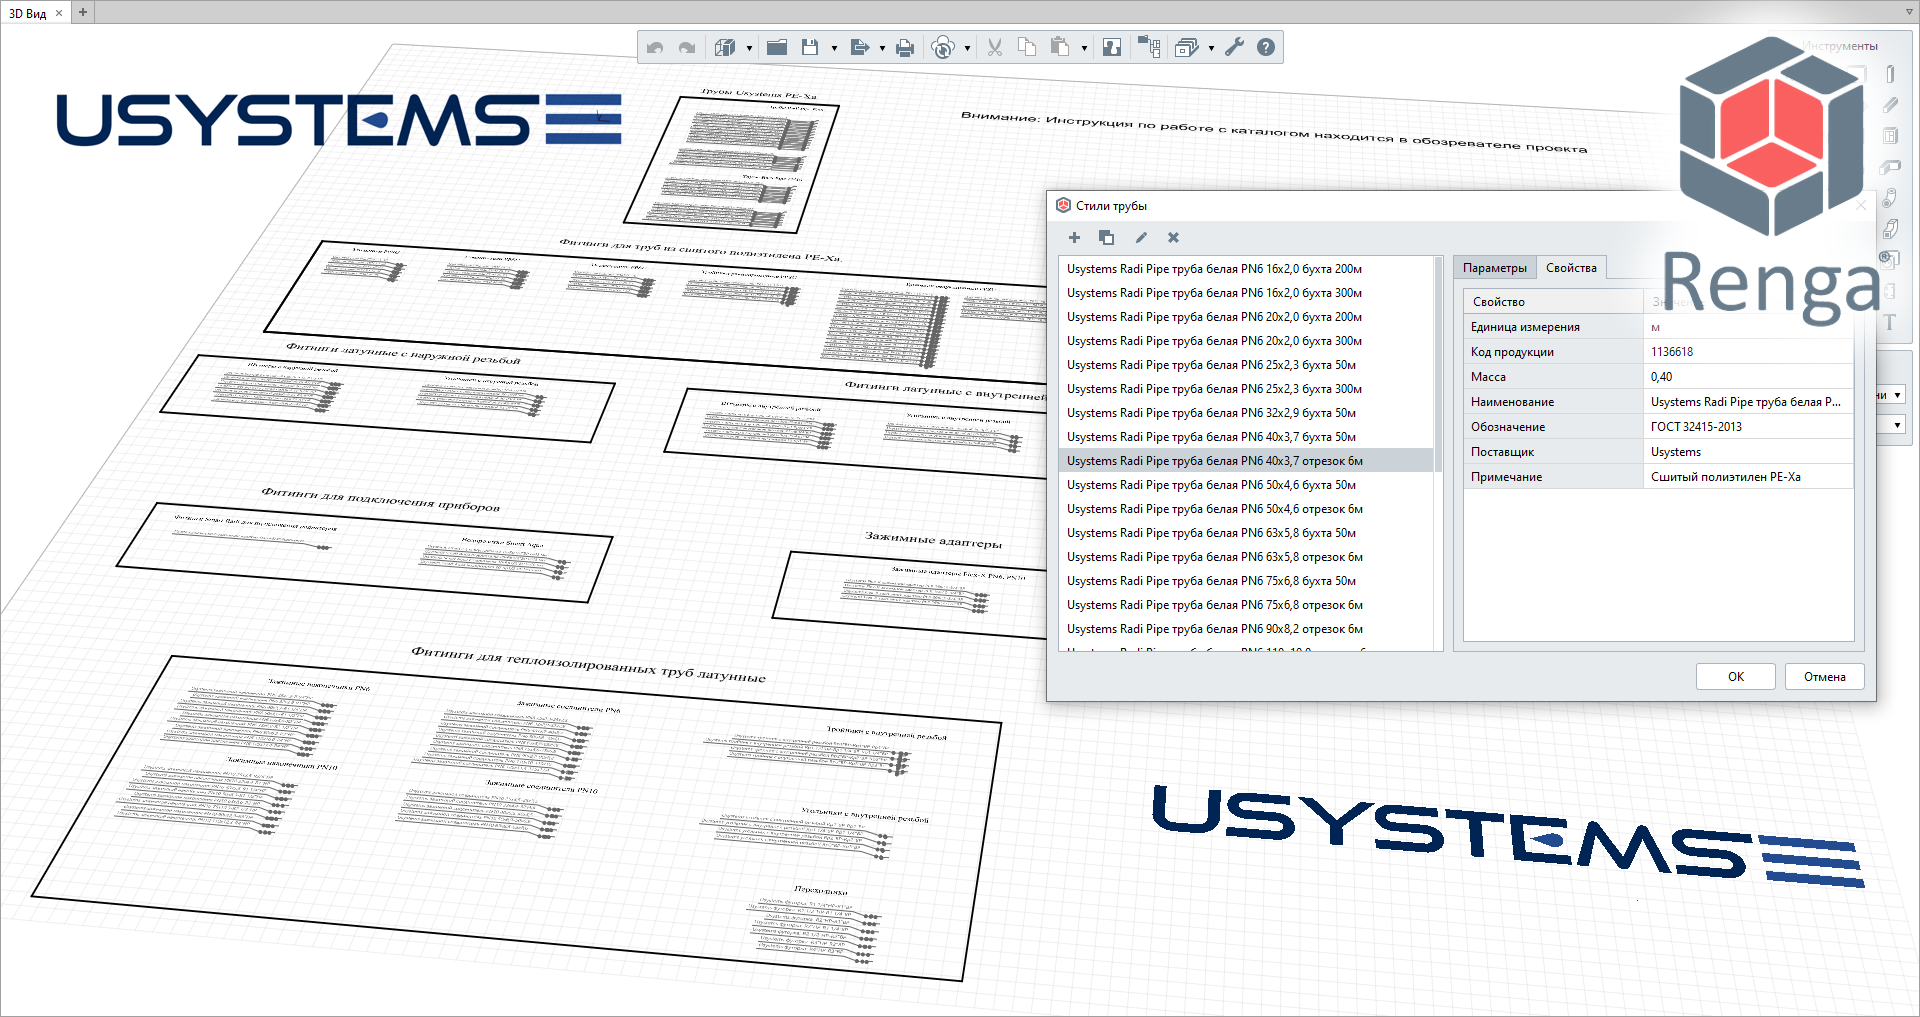Open help with the question mark icon
This screenshot has width=1920, height=1017.
tap(1266, 47)
